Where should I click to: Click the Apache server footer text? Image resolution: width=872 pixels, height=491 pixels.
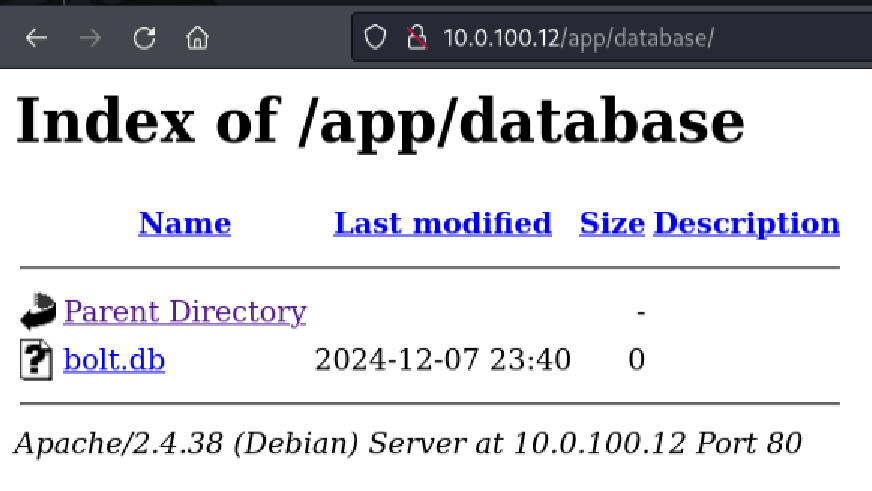point(407,442)
